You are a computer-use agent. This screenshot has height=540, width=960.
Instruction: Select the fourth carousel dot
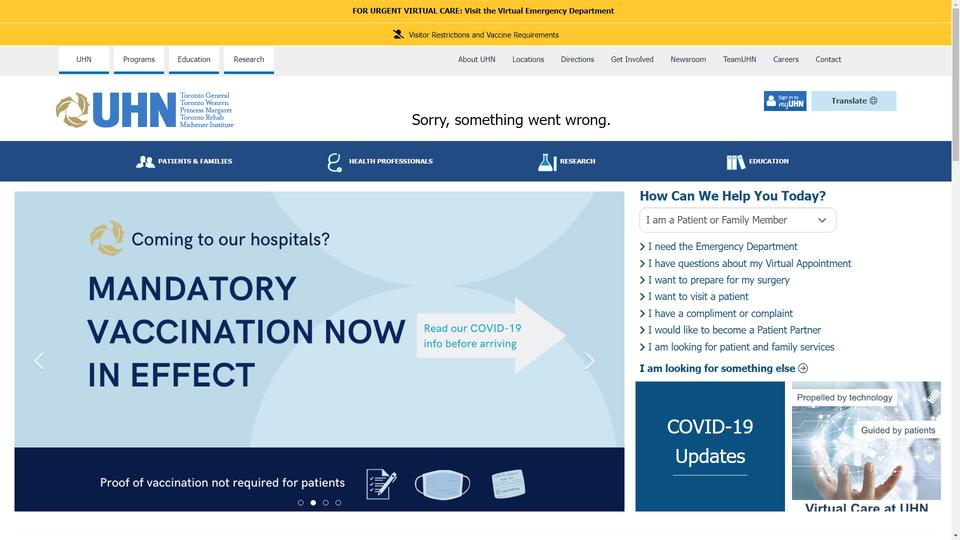(338, 503)
